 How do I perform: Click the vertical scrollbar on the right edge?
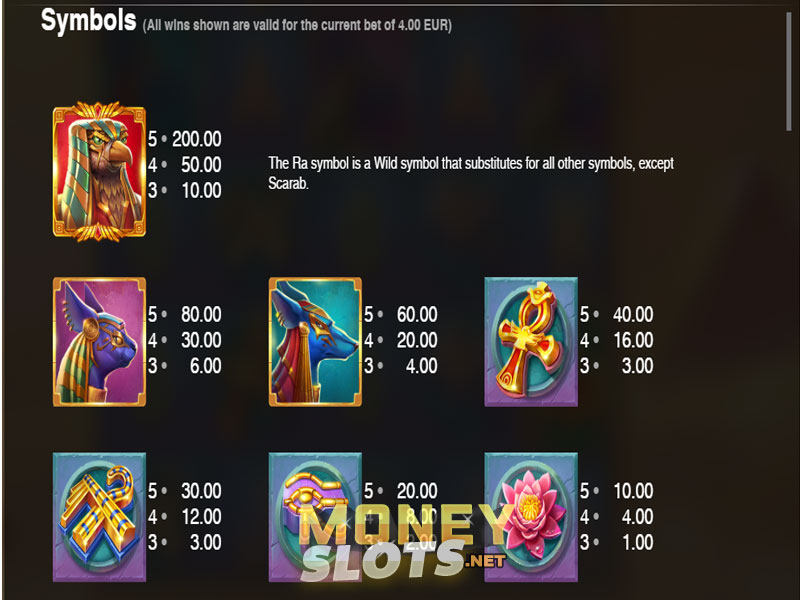point(789,70)
